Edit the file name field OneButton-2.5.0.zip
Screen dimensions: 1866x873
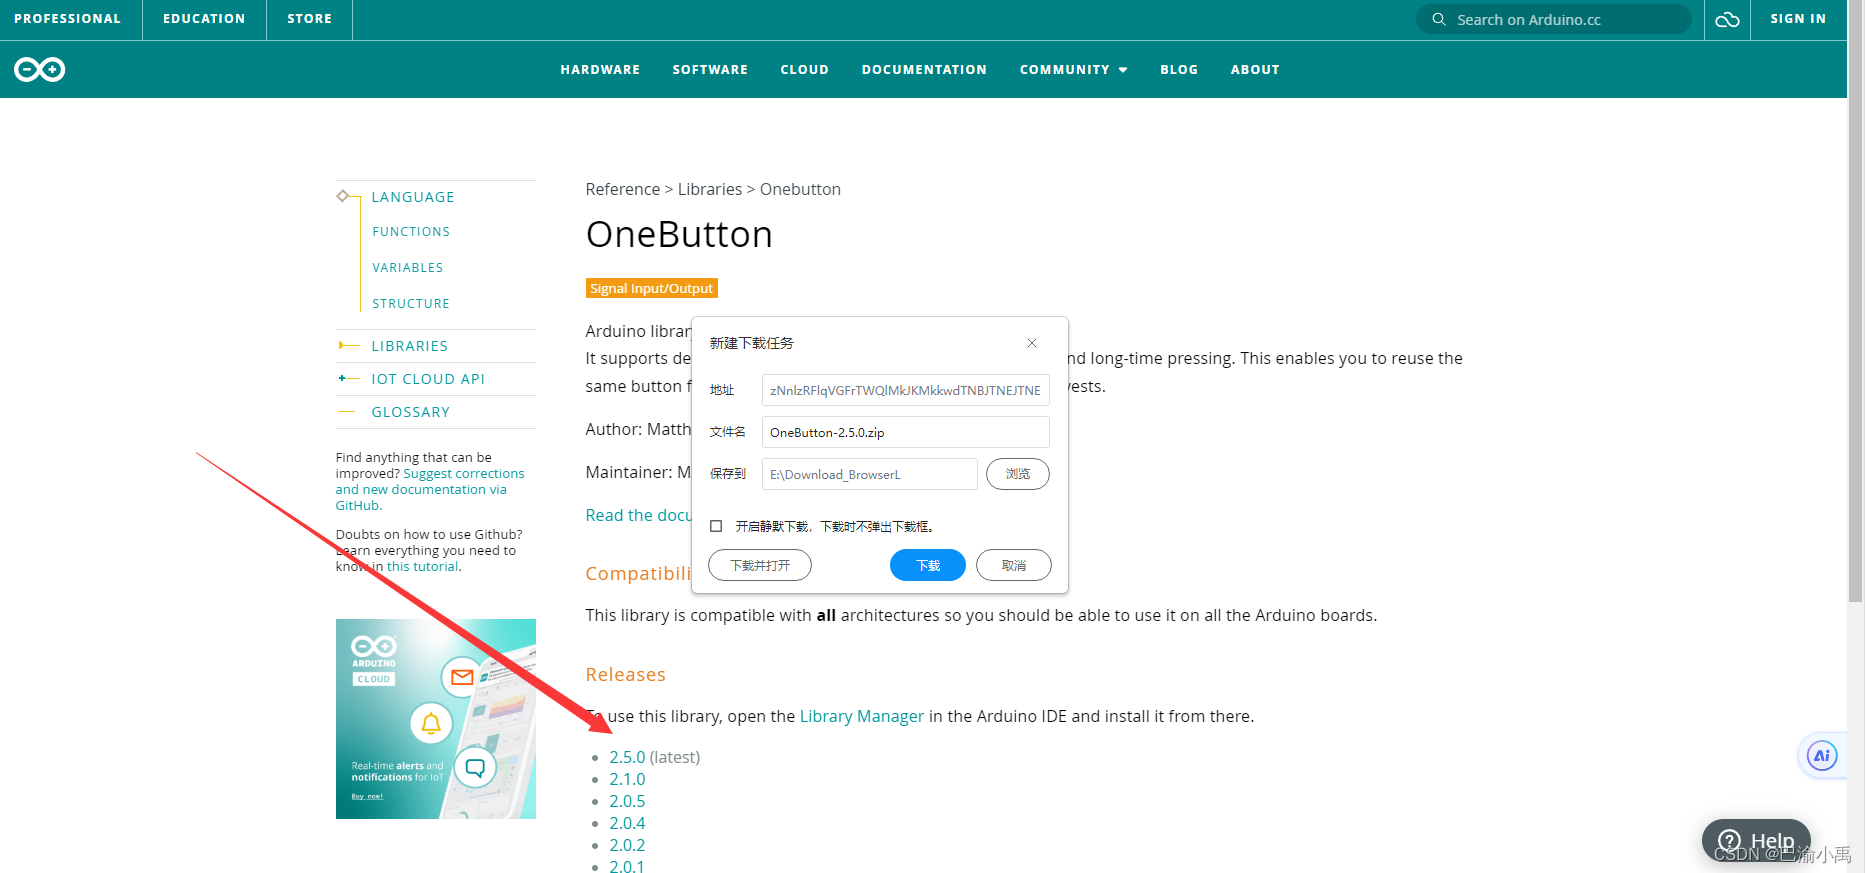(906, 432)
